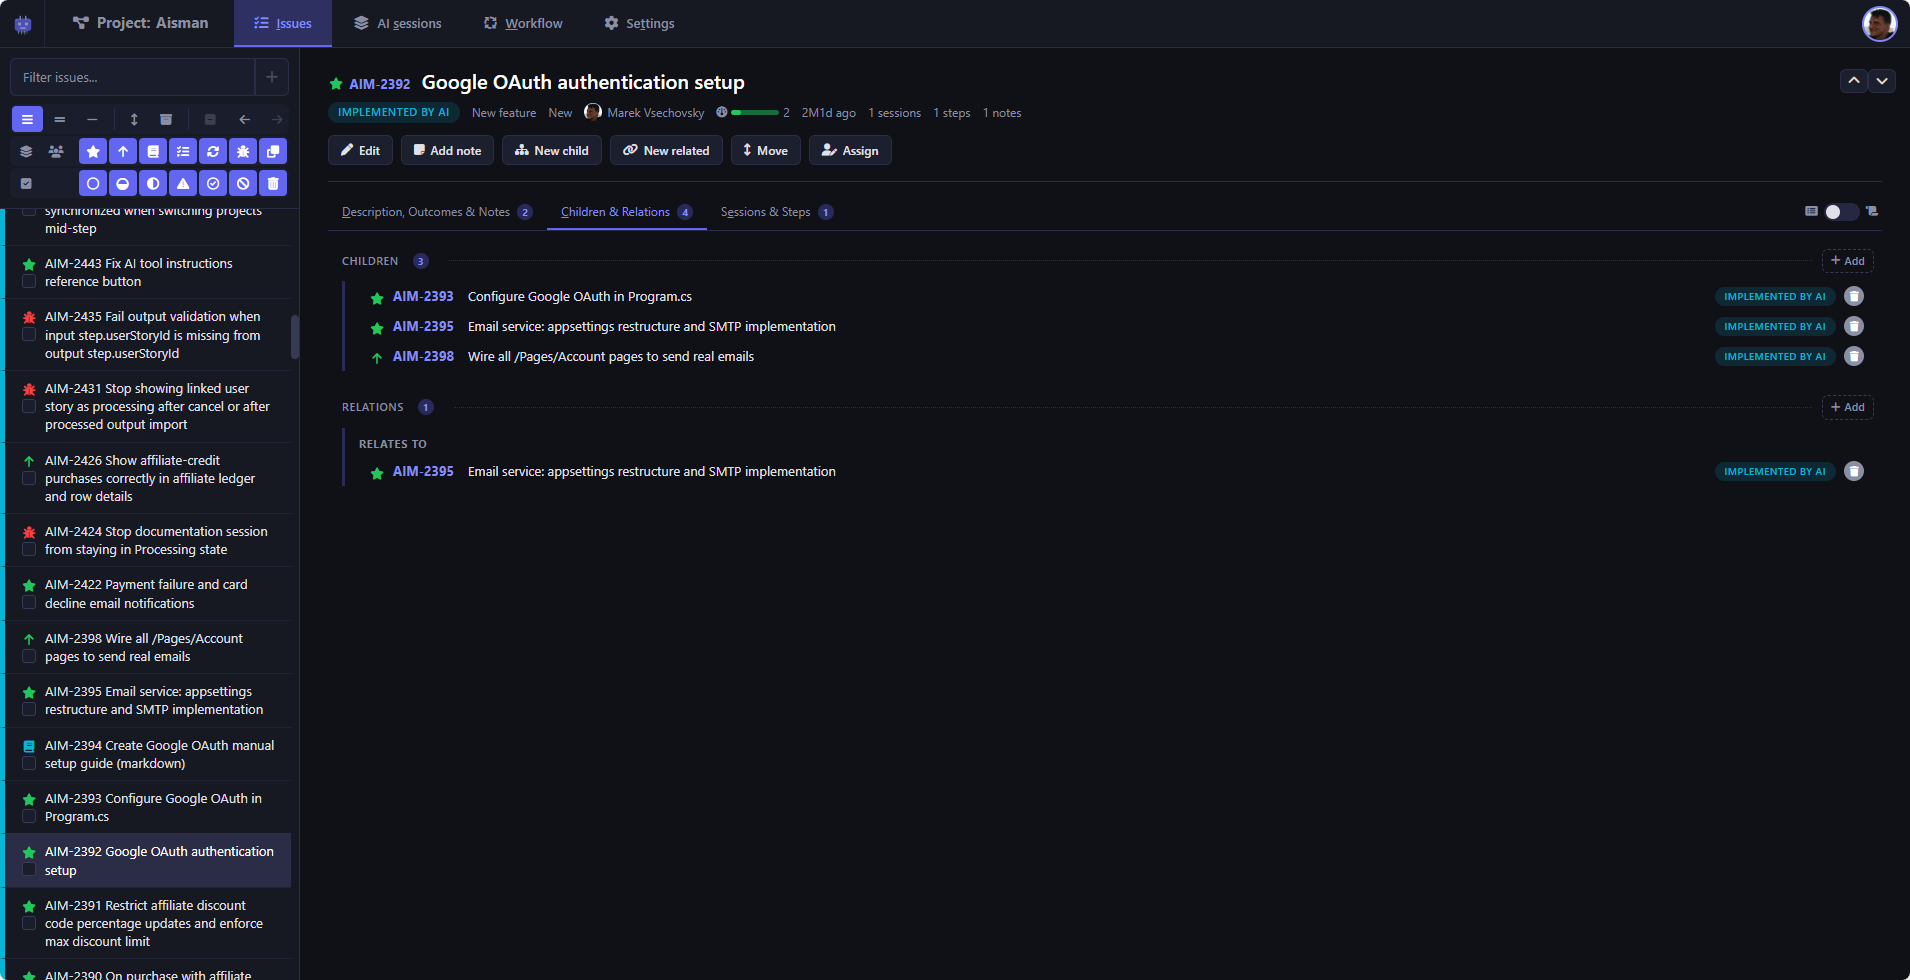
Task: Click the back arrow in issue list toolbar
Action: click(244, 120)
